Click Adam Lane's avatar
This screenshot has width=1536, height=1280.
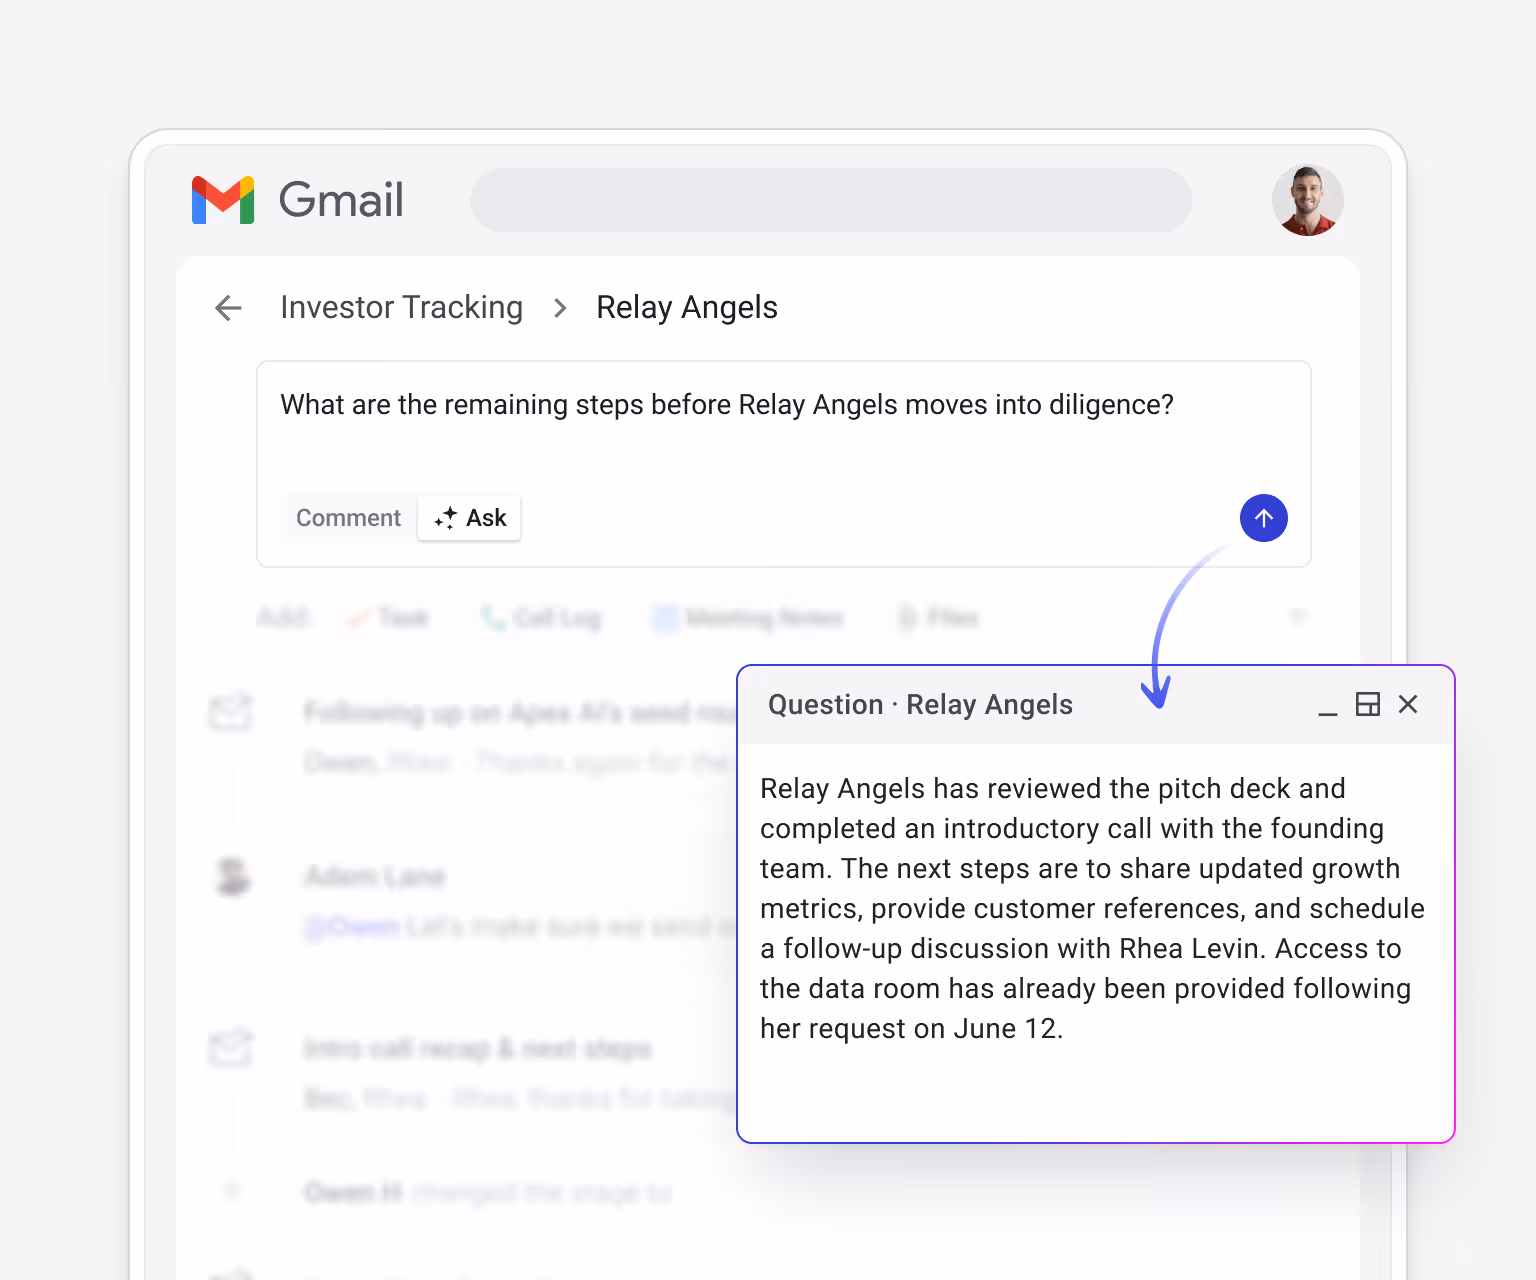click(x=232, y=877)
